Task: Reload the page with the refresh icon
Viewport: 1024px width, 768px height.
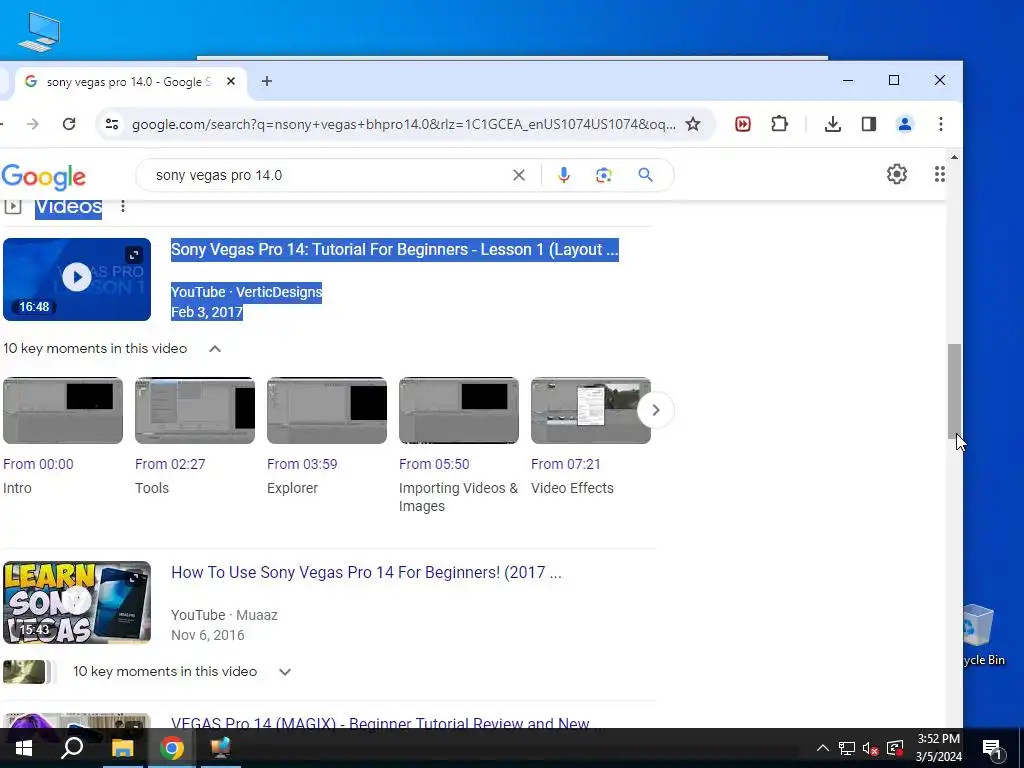Action: click(69, 123)
